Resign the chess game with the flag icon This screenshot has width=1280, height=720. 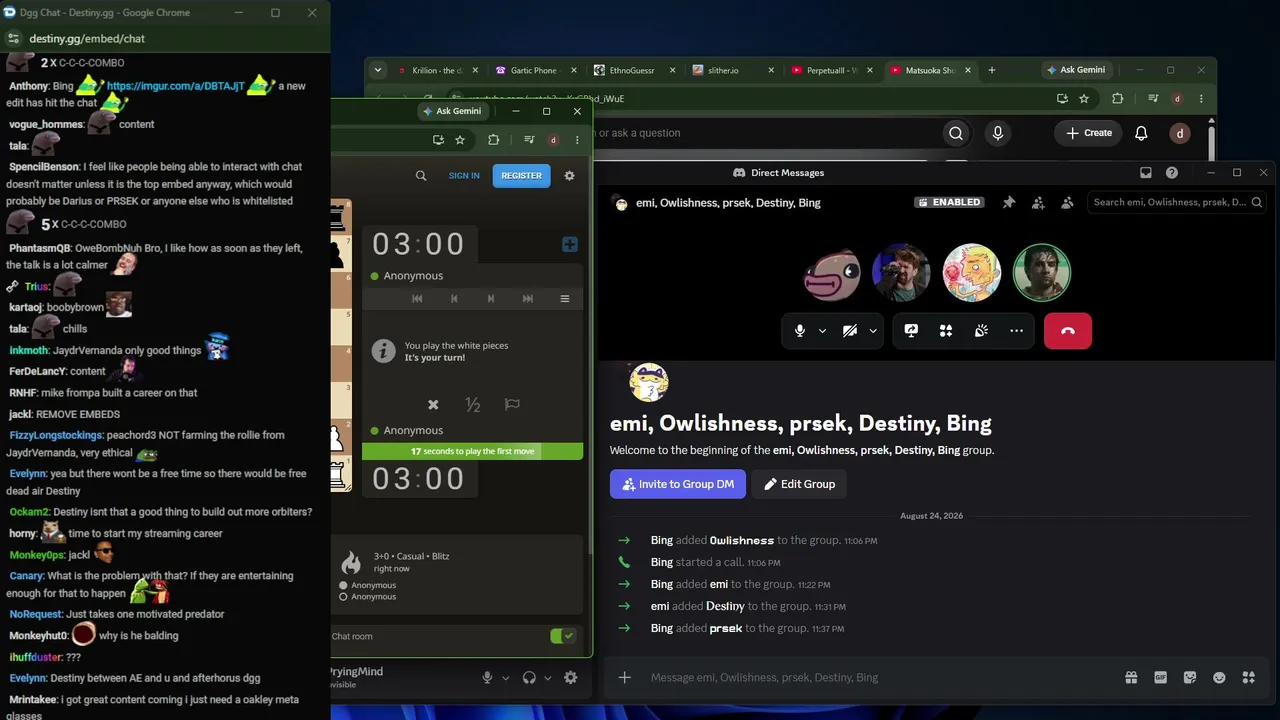pyautogui.click(x=512, y=404)
